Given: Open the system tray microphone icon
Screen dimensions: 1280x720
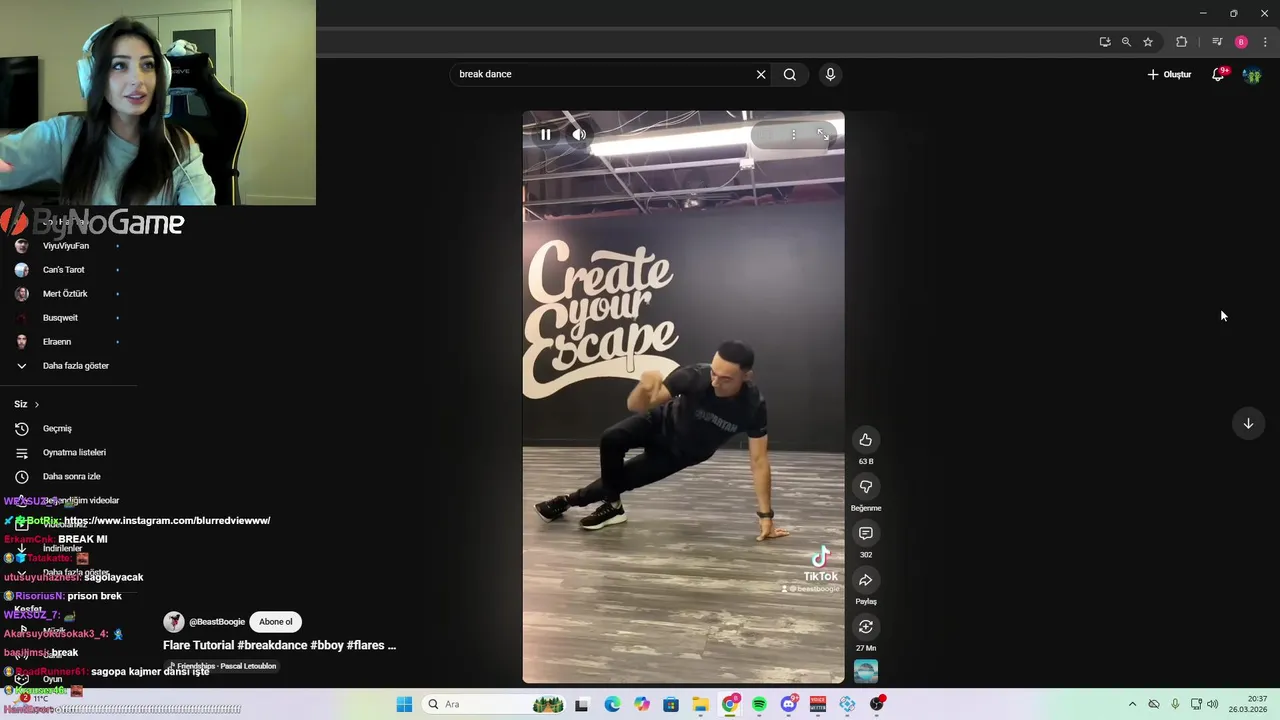Looking at the screenshot, I should [1175, 705].
